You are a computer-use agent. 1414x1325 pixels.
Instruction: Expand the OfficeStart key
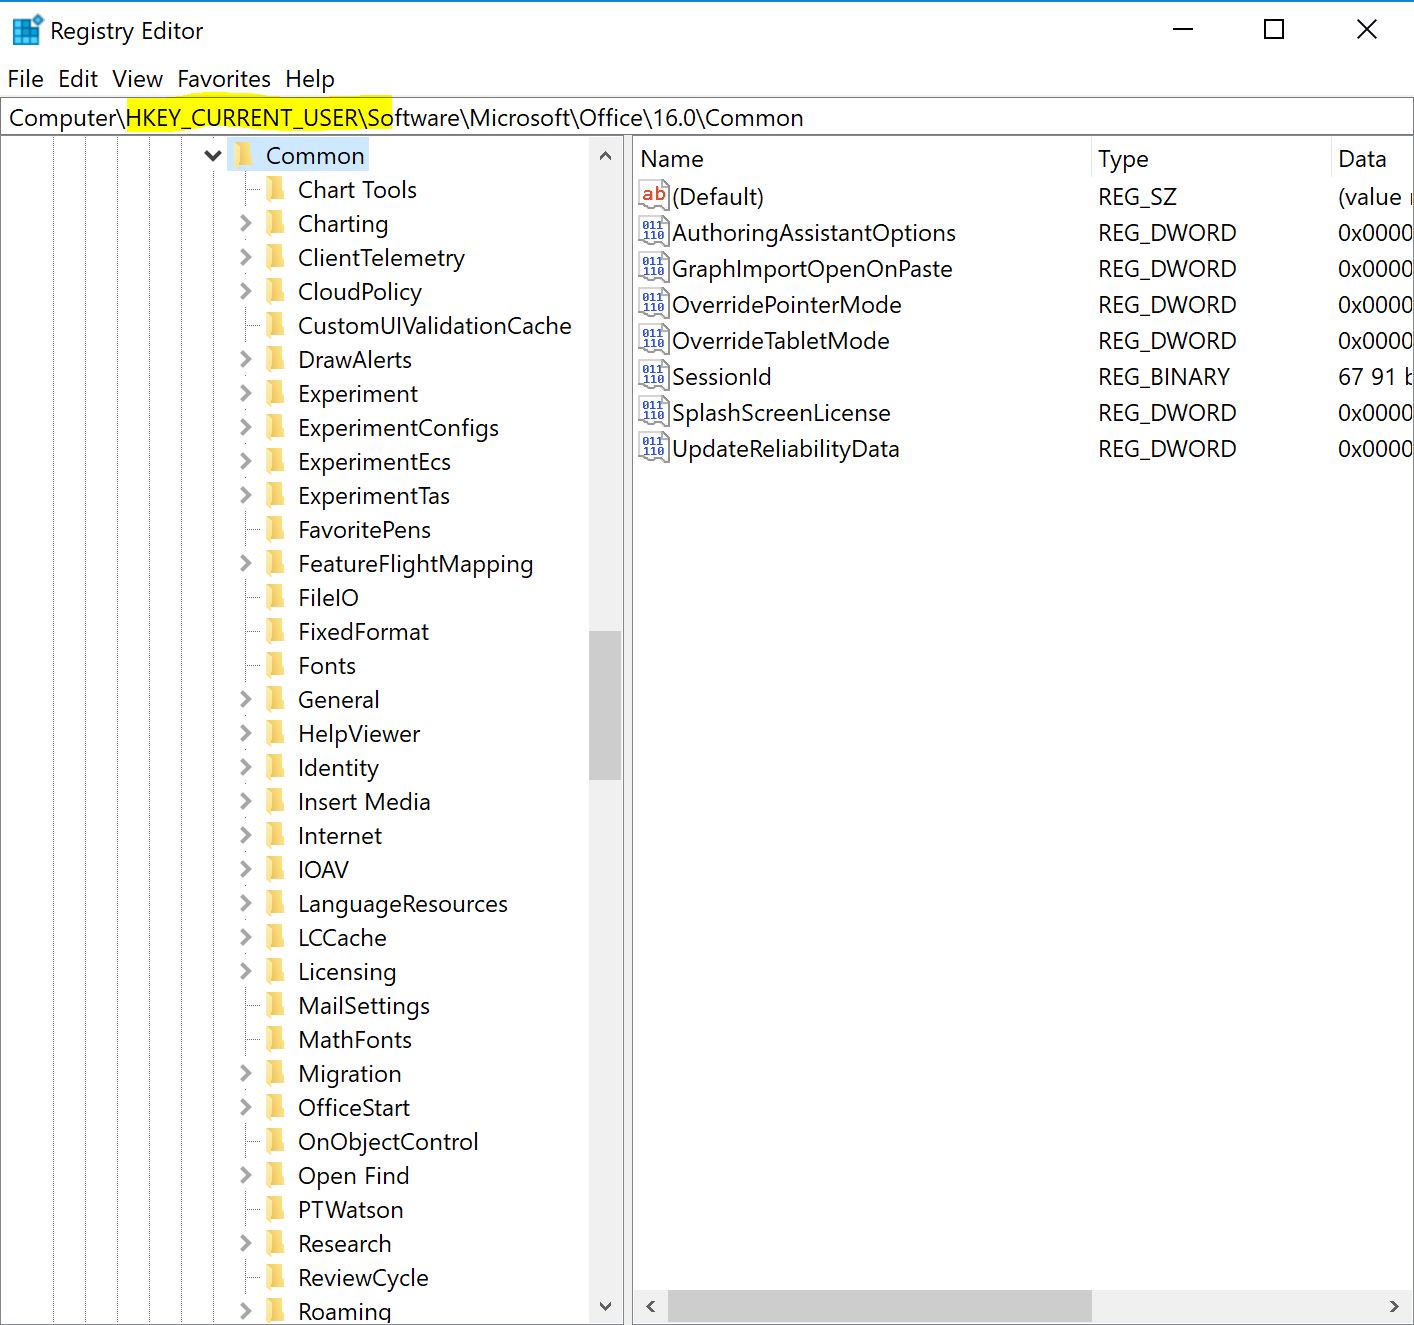[x=245, y=1107]
